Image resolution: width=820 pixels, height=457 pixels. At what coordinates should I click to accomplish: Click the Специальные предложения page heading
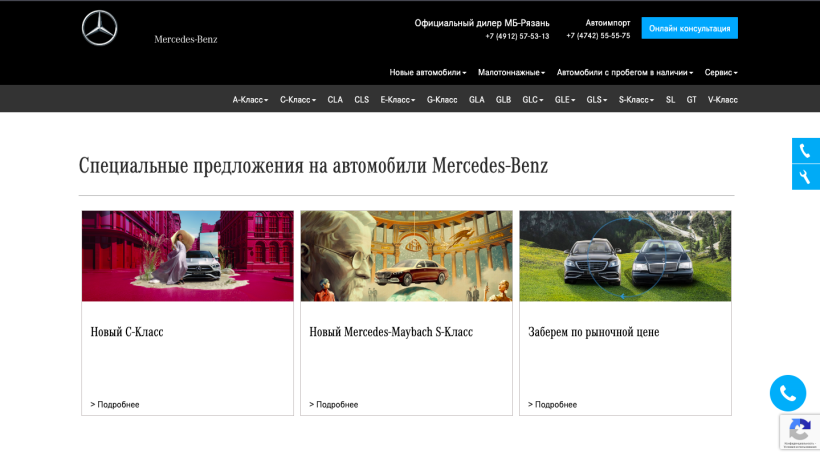[313, 166]
